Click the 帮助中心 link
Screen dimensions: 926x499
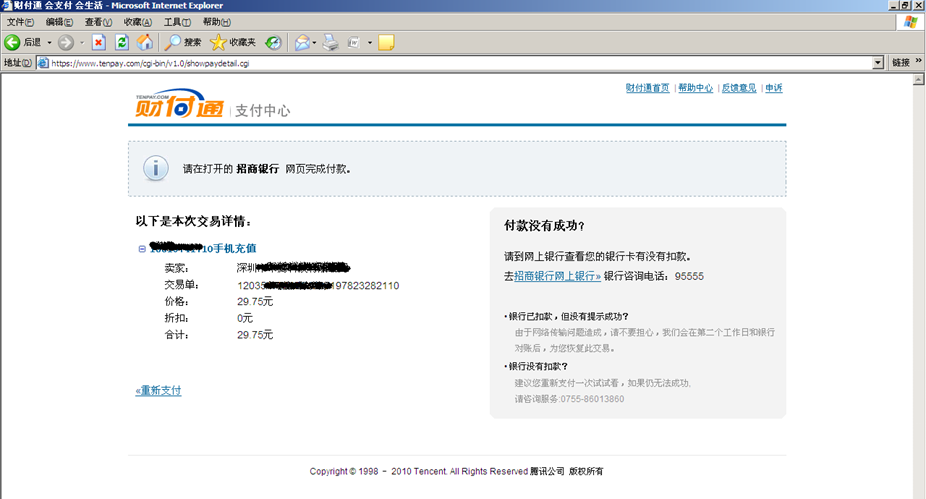coord(695,88)
